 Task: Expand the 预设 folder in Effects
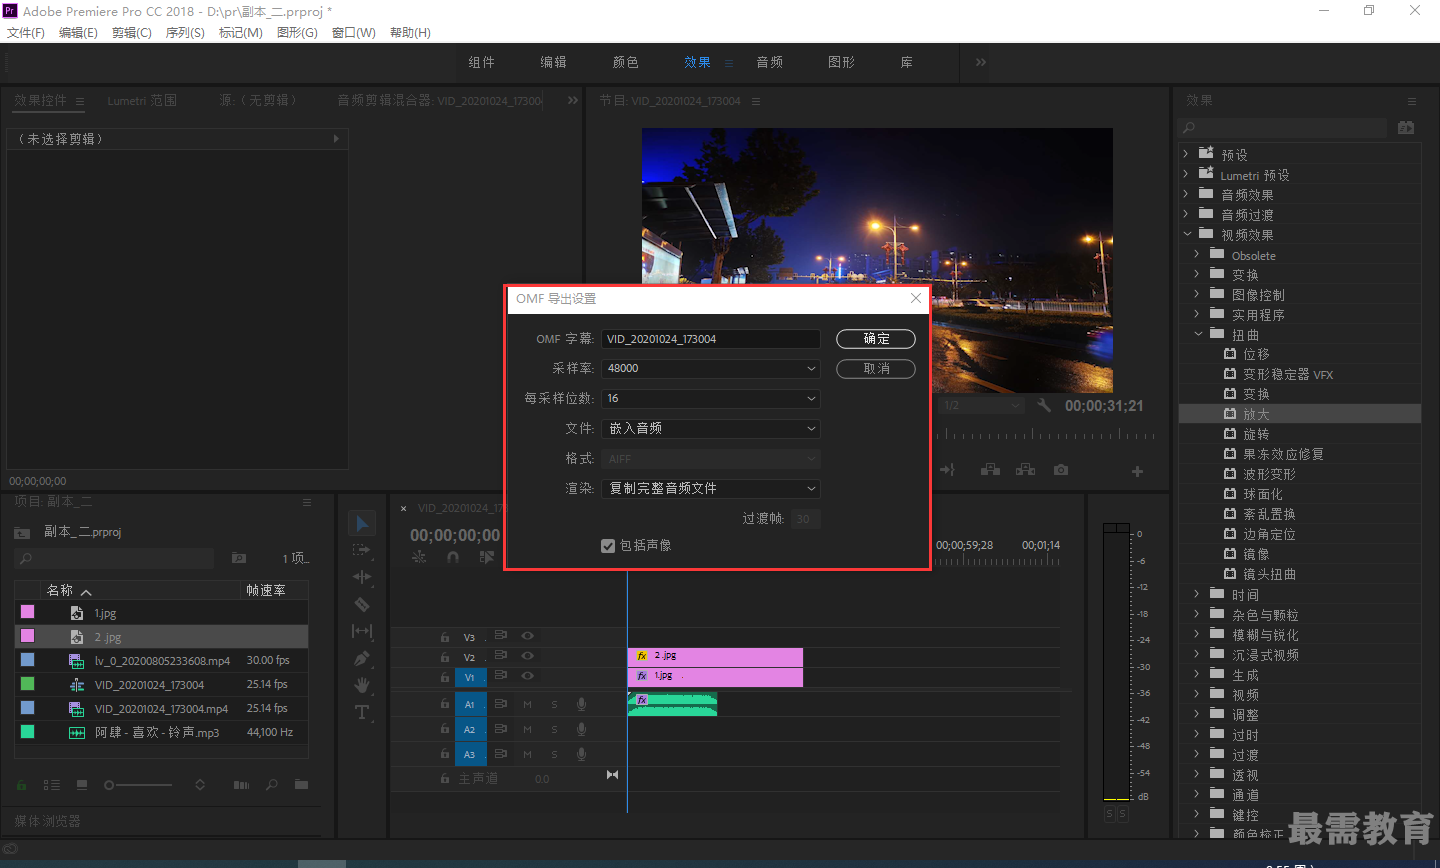[x=1186, y=154]
